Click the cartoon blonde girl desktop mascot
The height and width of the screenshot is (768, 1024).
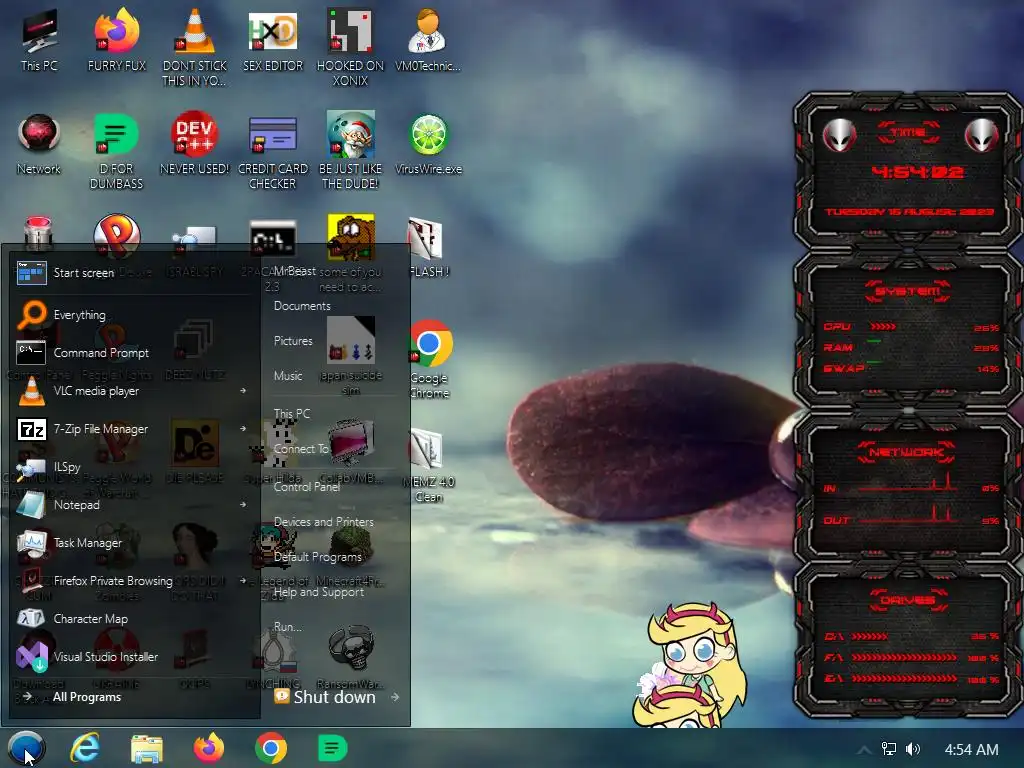(x=689, y=664)
